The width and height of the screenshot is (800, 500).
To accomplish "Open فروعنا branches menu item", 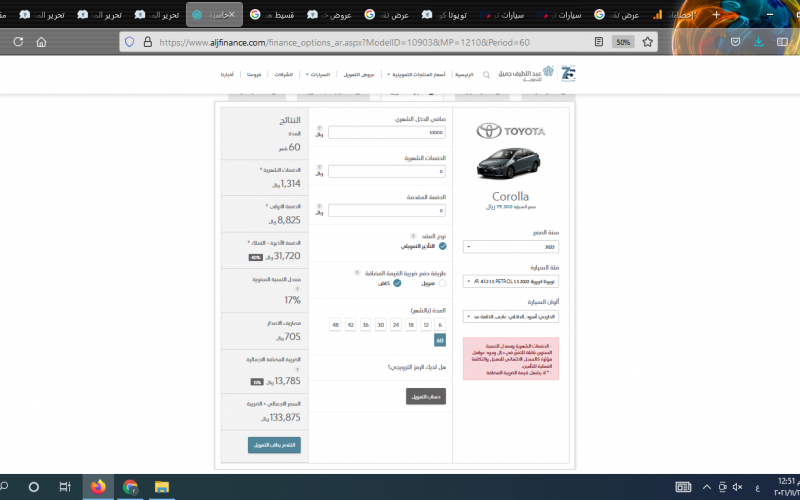I will 254,74.
